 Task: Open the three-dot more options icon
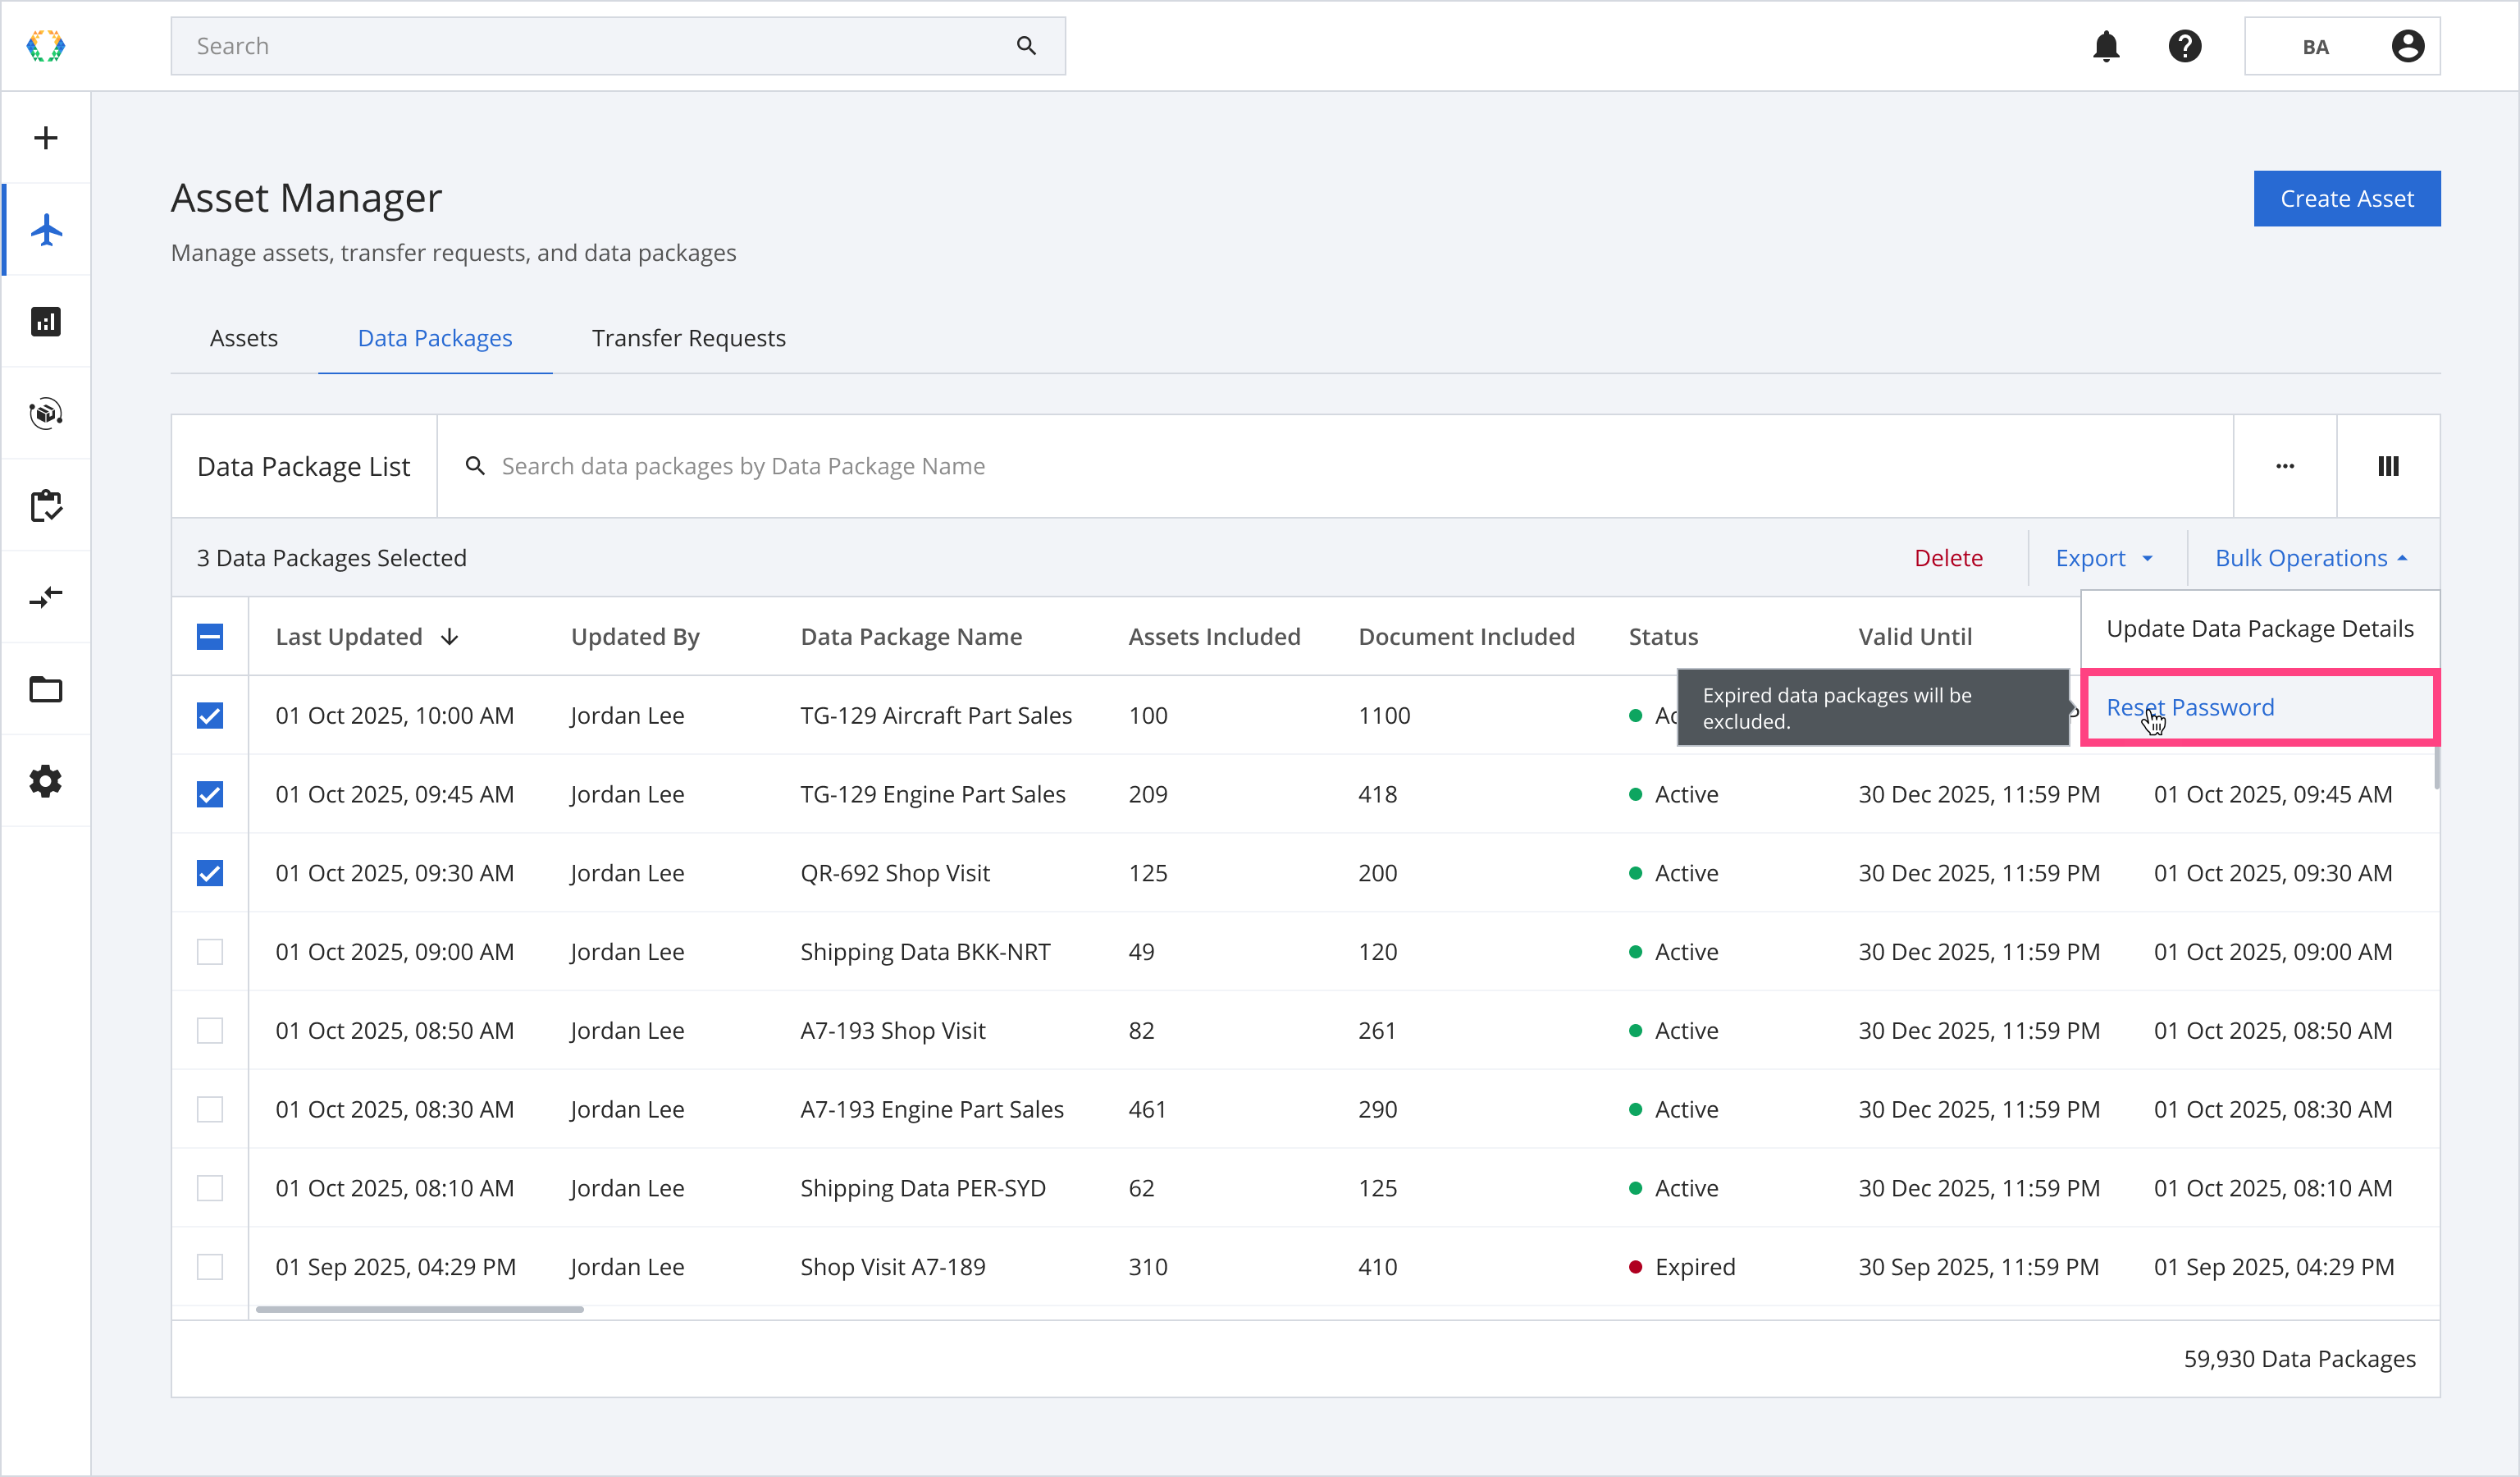[2285, 466]
